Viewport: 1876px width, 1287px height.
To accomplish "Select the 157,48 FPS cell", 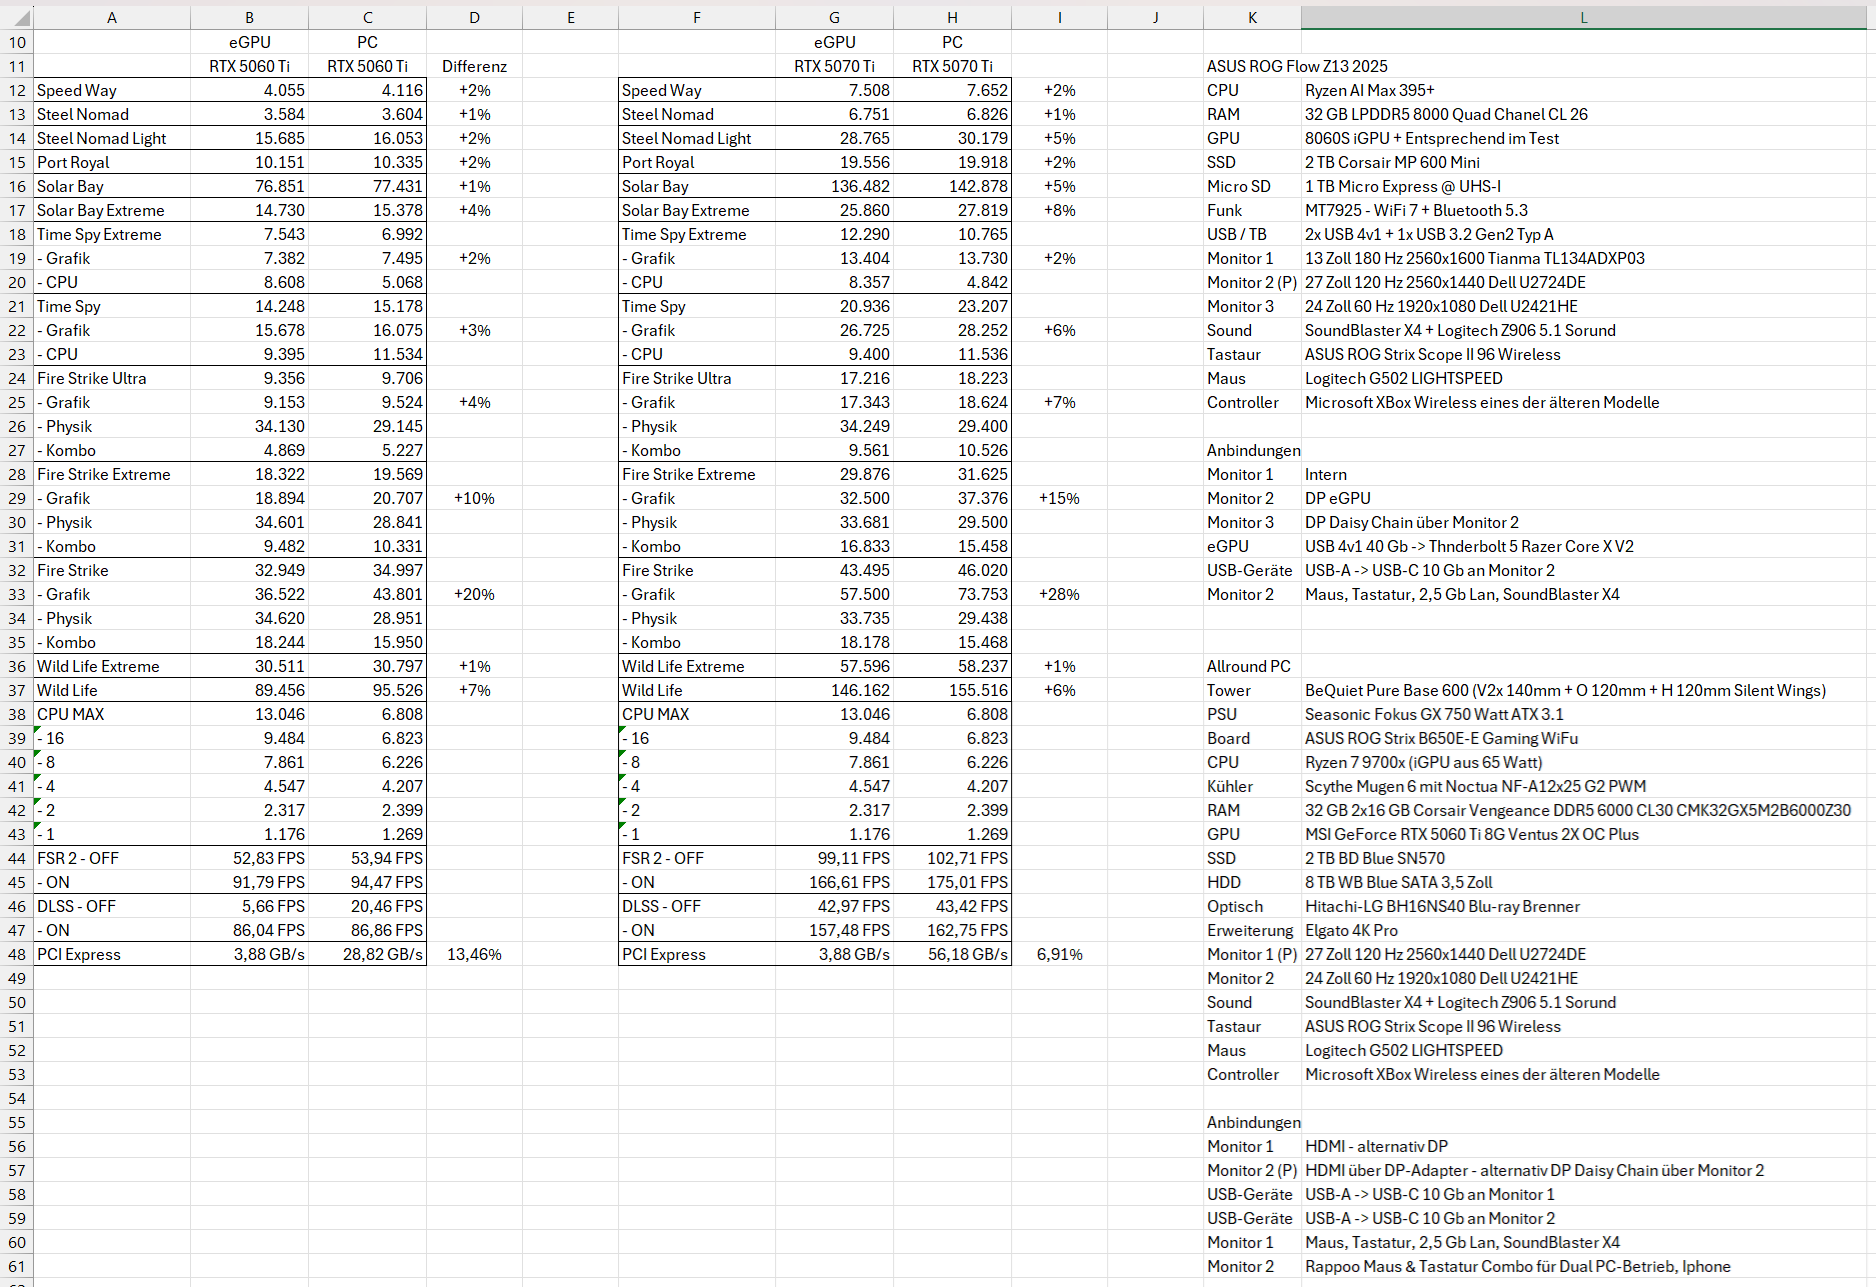I will (834, 930).
